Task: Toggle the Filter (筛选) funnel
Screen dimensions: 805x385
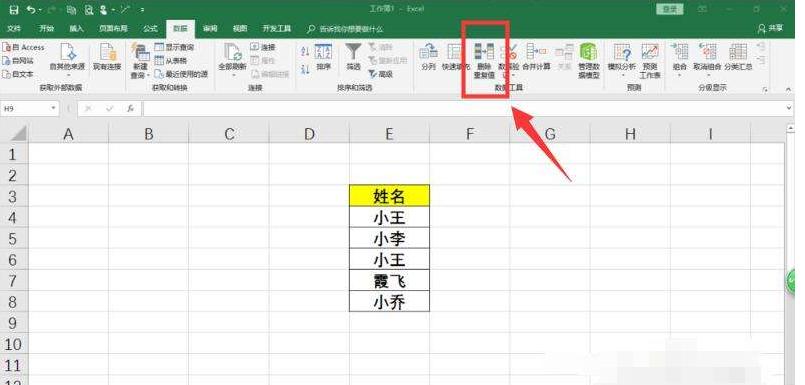Action: (x=353, y=57)
